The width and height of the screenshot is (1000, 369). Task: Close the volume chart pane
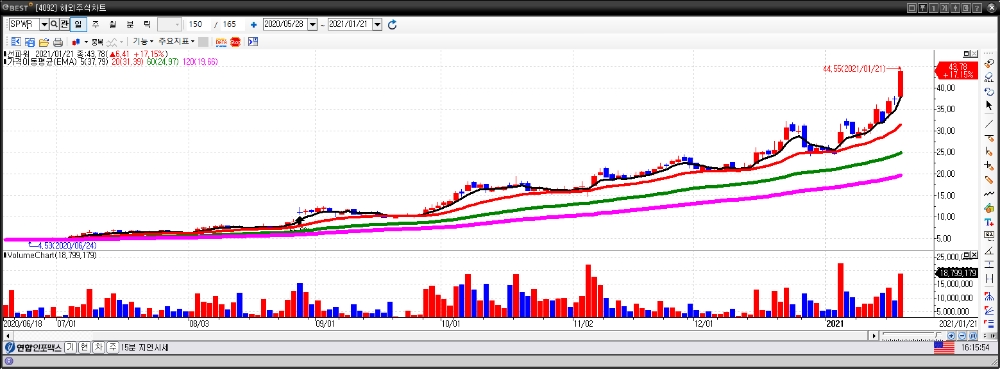pyautogui.click(x=974, y=254)
